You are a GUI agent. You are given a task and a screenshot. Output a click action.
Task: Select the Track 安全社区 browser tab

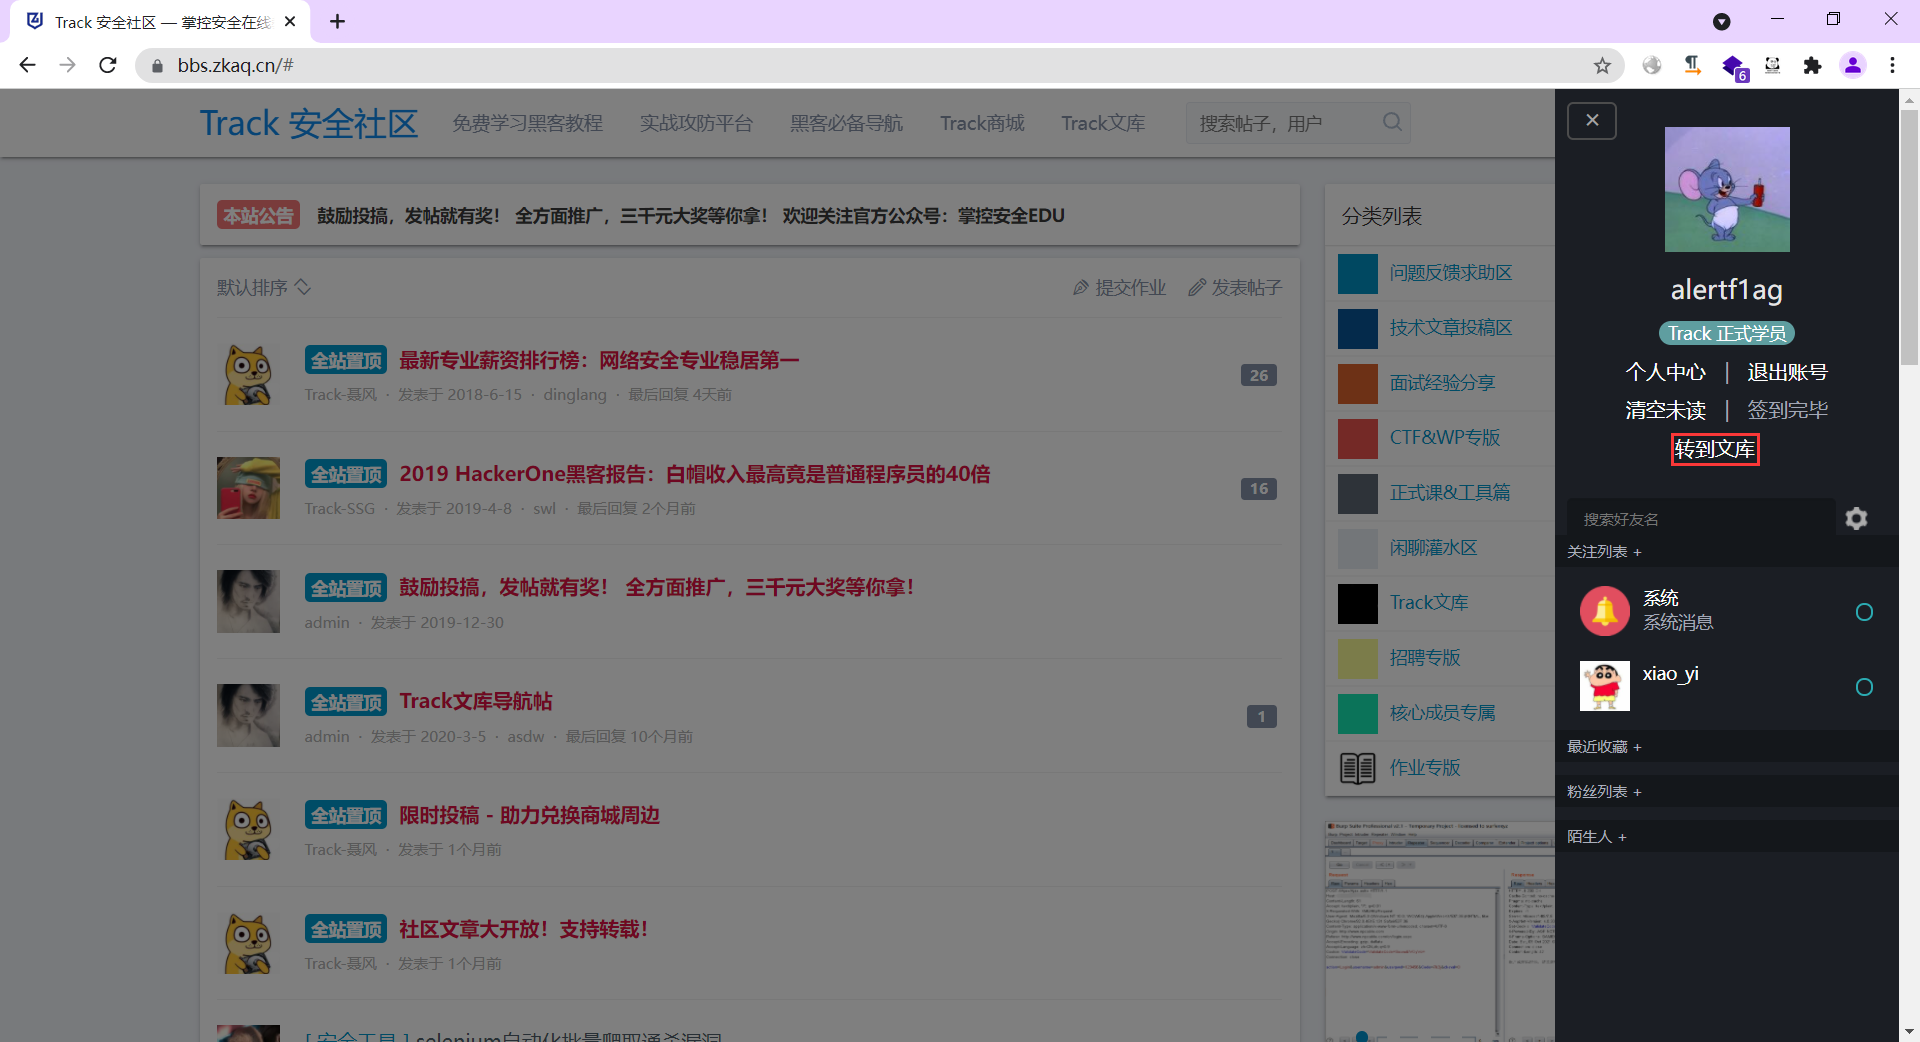[x=160, y=21]
